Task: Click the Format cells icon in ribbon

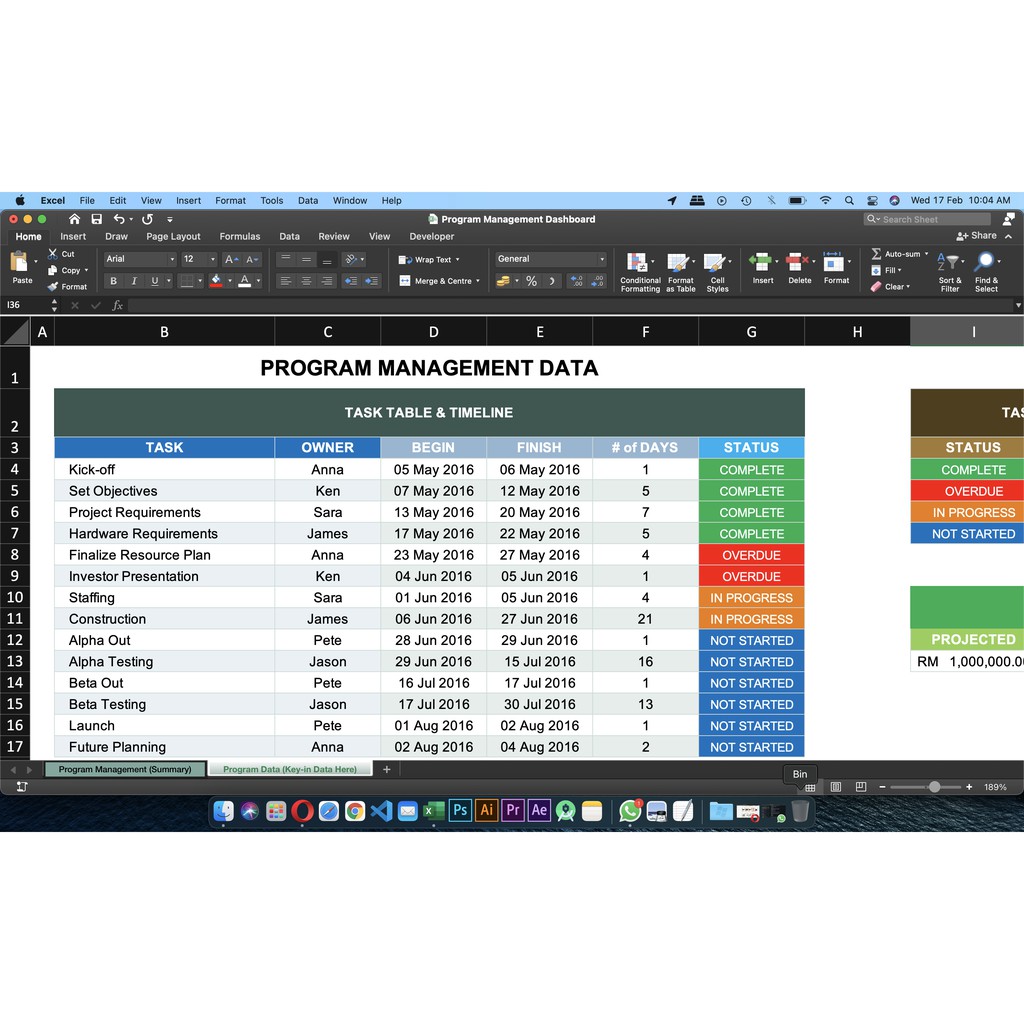Action: click(x=833, y=262)
